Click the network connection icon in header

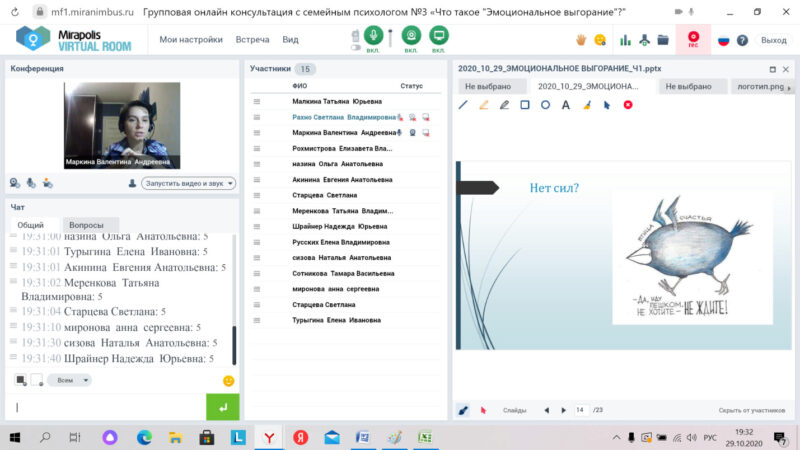(644, 40)
